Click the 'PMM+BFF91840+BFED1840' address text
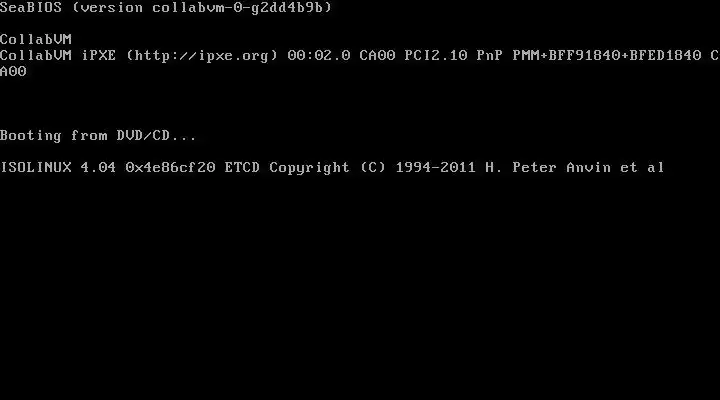The image size is (720, 400). pyautogui.click(x=607, y=56)
